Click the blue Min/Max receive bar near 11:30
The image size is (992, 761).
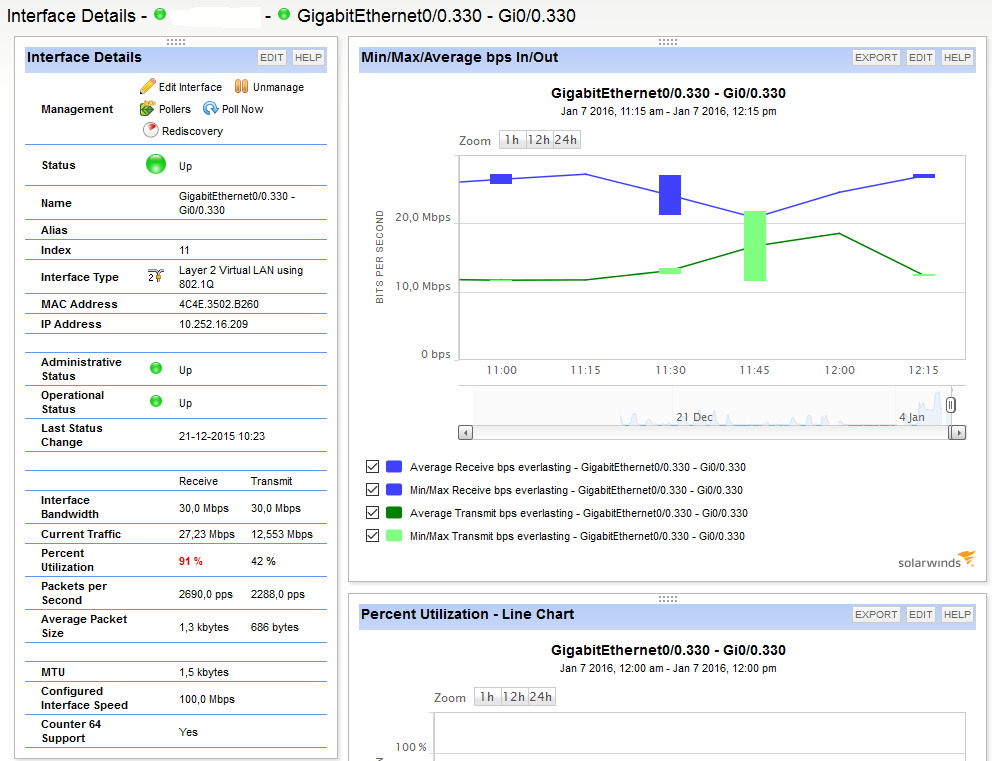670,195
